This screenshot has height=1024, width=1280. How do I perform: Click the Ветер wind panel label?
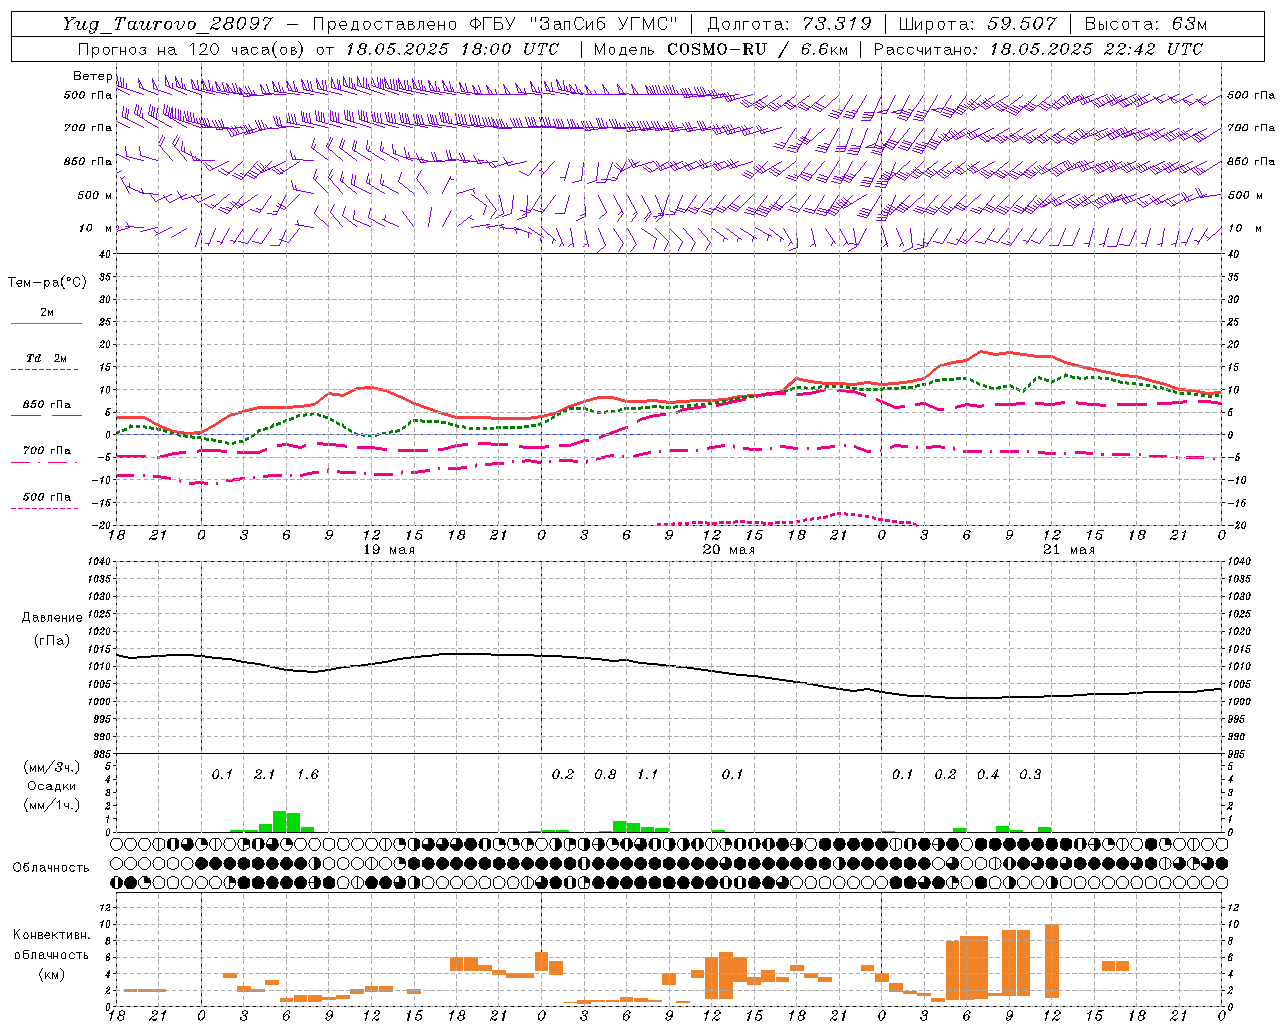(92, 76)
